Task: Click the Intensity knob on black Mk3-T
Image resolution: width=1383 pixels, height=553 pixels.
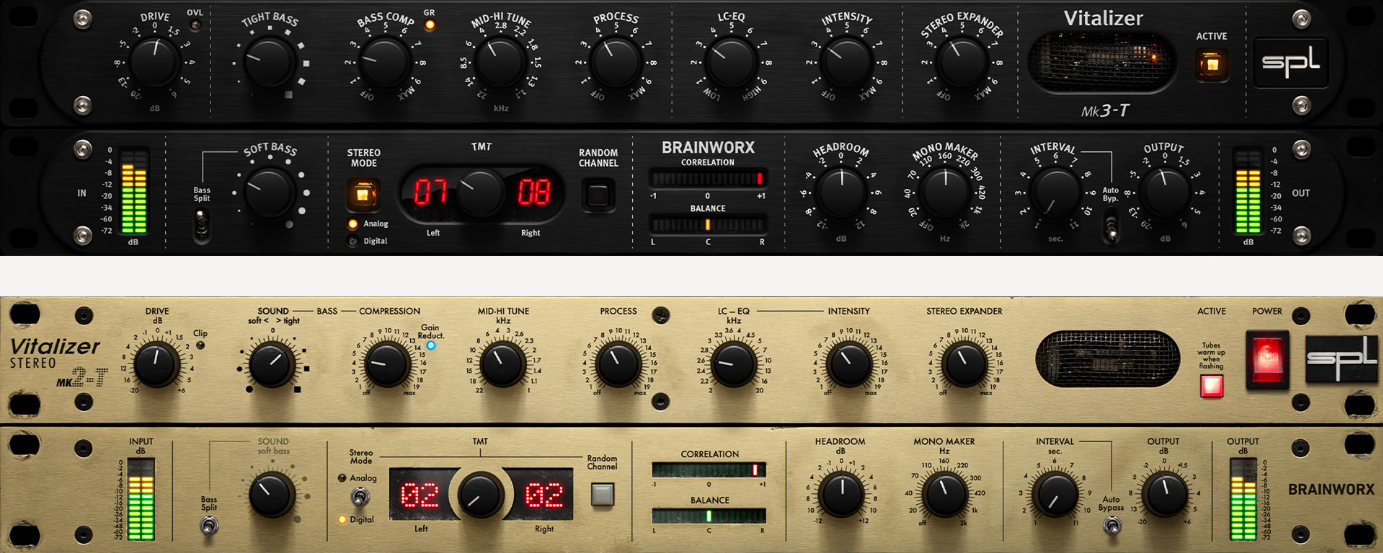Action: pyautogui.click(x=847, y=62)
